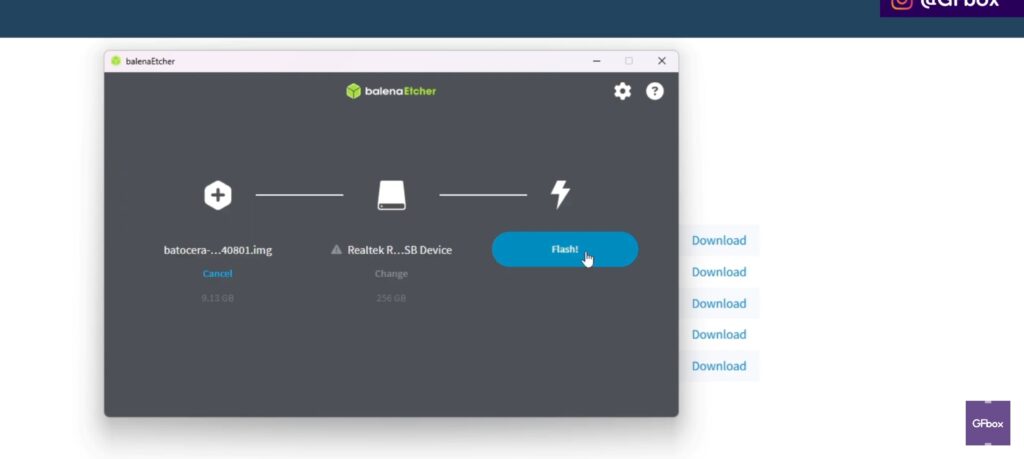
Task: Click the Realtek R...SB Device label
Action: point(400,250)
